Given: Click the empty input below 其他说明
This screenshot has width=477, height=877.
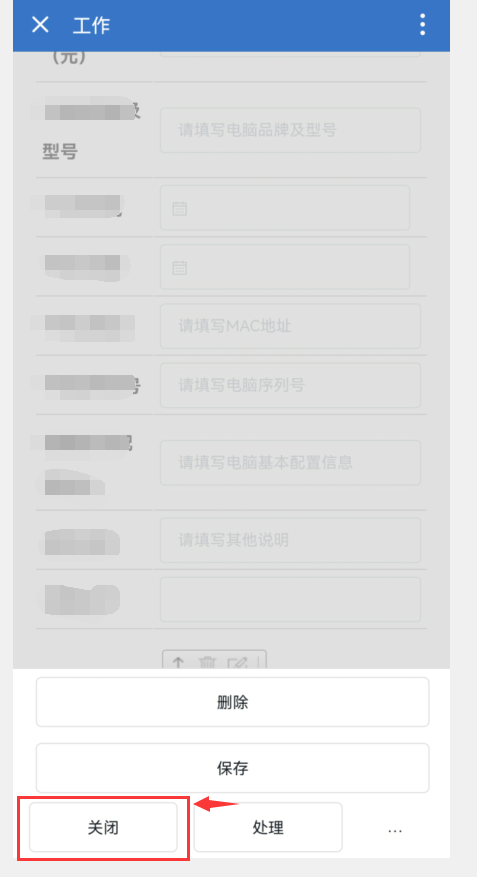Looking at the screenshot, I should point(290,600).
